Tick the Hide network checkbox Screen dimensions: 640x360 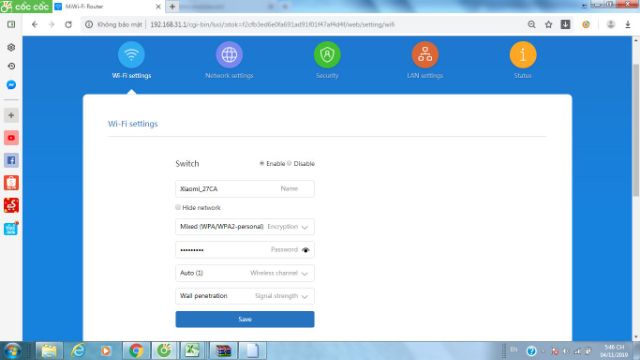point(178,207)
